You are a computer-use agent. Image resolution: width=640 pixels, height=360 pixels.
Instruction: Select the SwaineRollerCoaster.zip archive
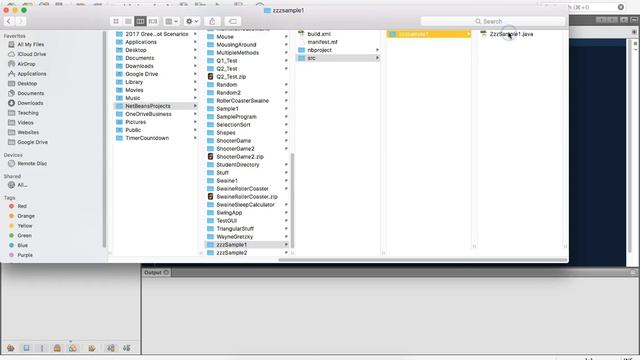pos(247,197)
